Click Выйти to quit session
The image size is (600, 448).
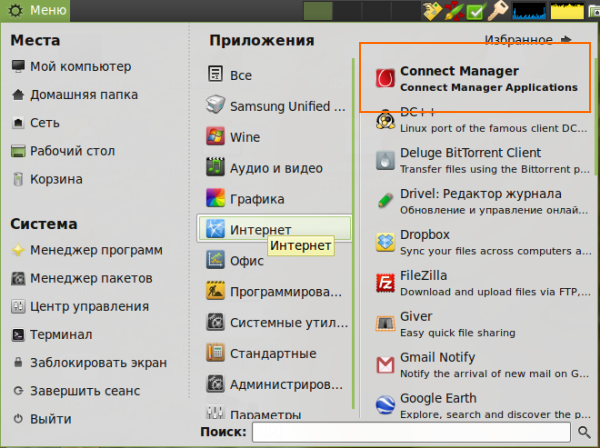[50, 419]
